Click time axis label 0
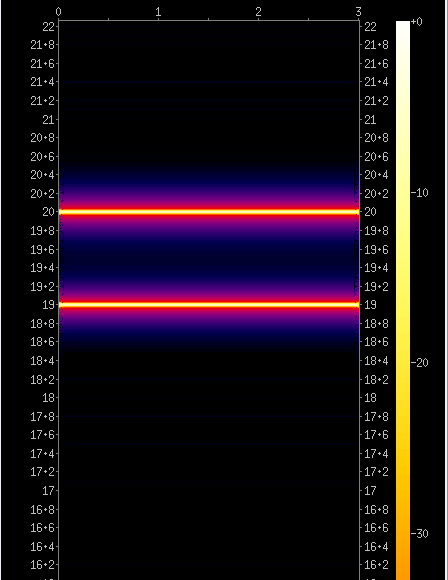The height and width of the screenshot is (580, 448). [x=58, y=12]
